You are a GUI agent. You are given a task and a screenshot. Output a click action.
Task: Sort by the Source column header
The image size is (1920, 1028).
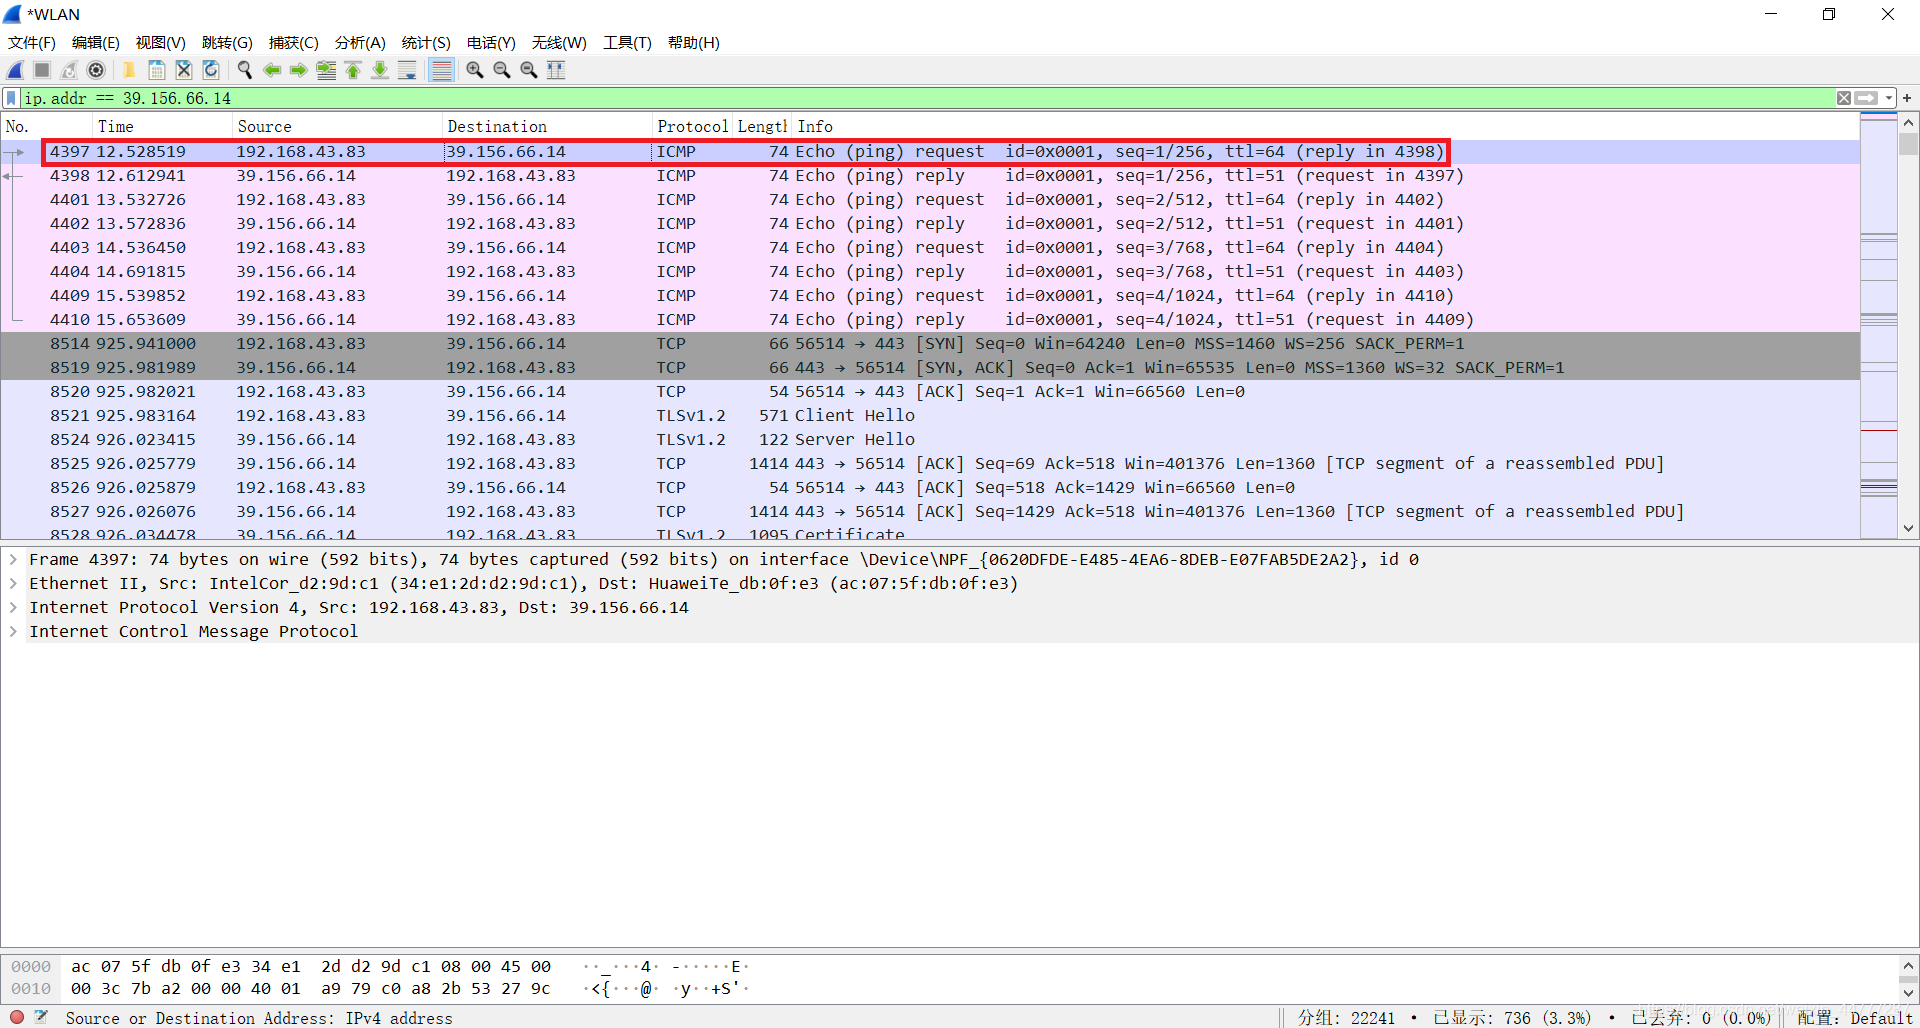click(337, 126)
